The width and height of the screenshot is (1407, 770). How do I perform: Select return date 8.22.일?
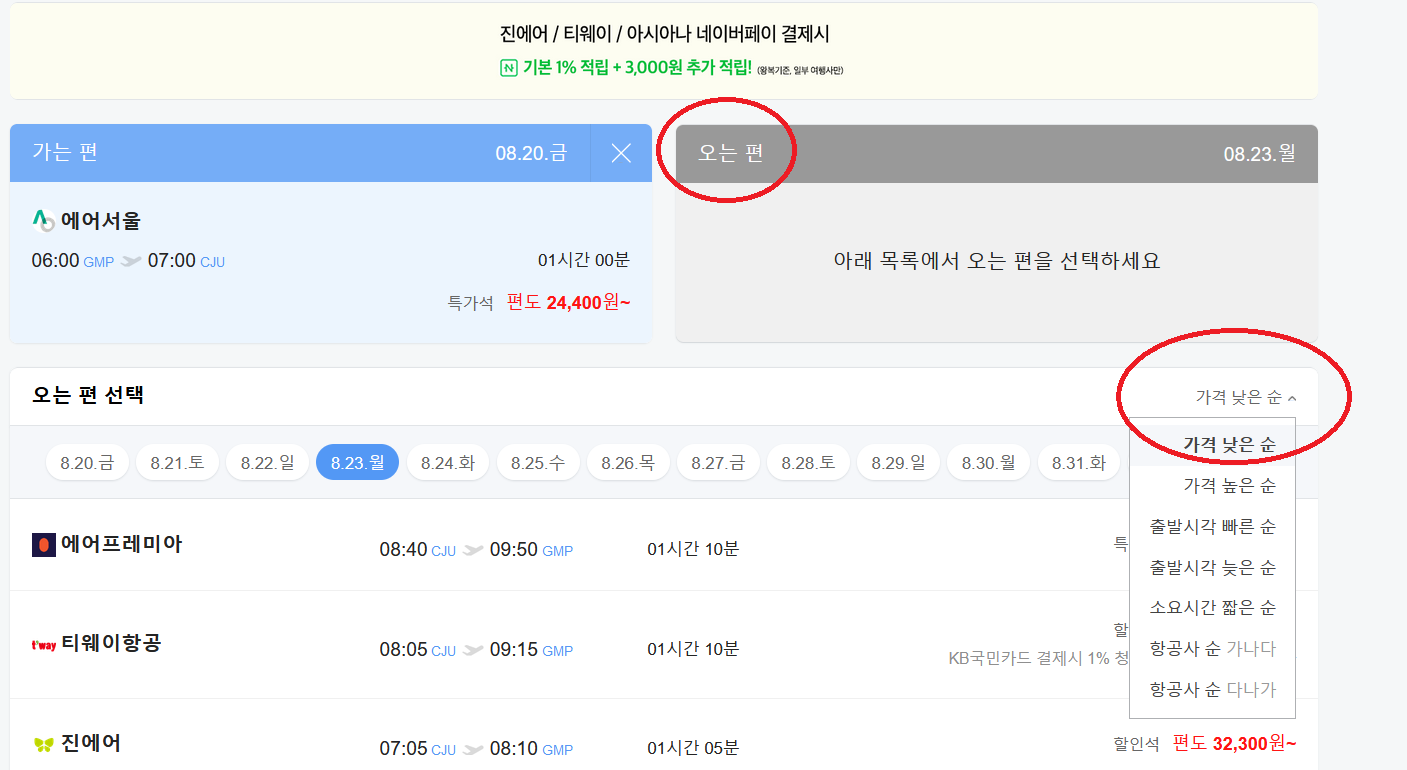(267, 462)
